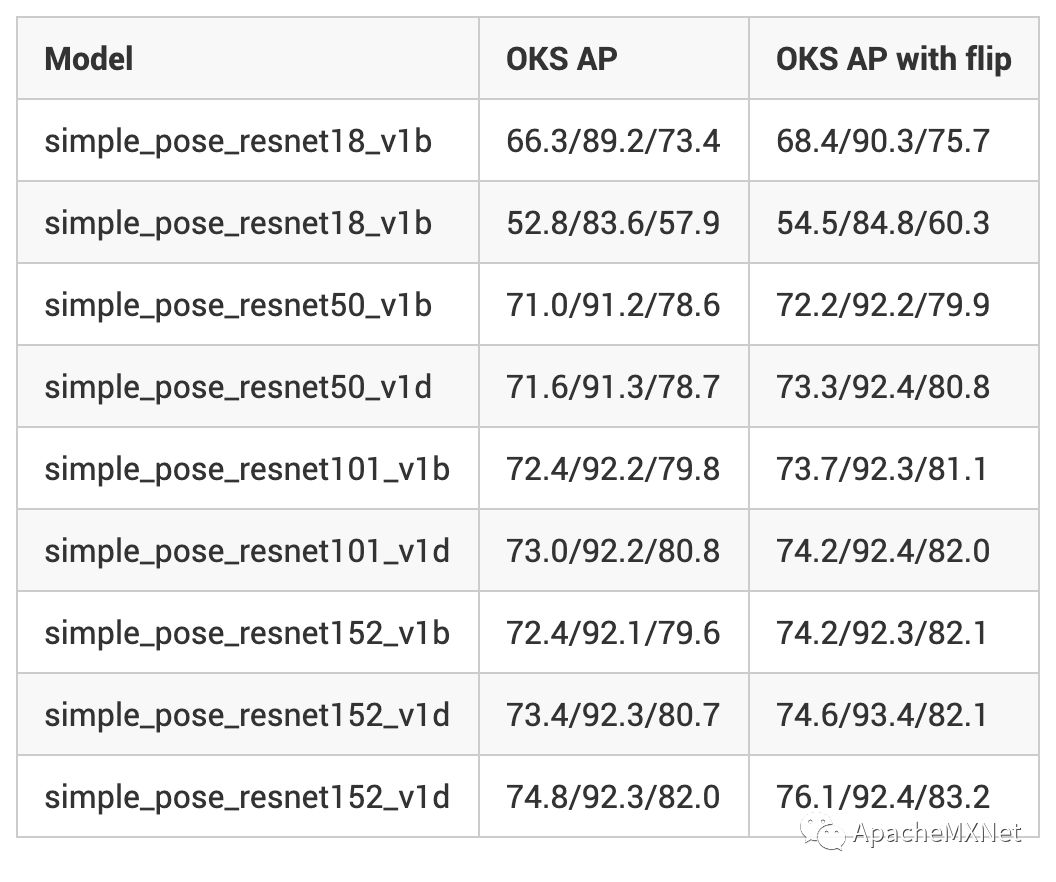The image size is (1056, 882).
Task: Select the simple_pose_resnet50_v1b model name
Action: pyautogui.click(x=238, y=305)
